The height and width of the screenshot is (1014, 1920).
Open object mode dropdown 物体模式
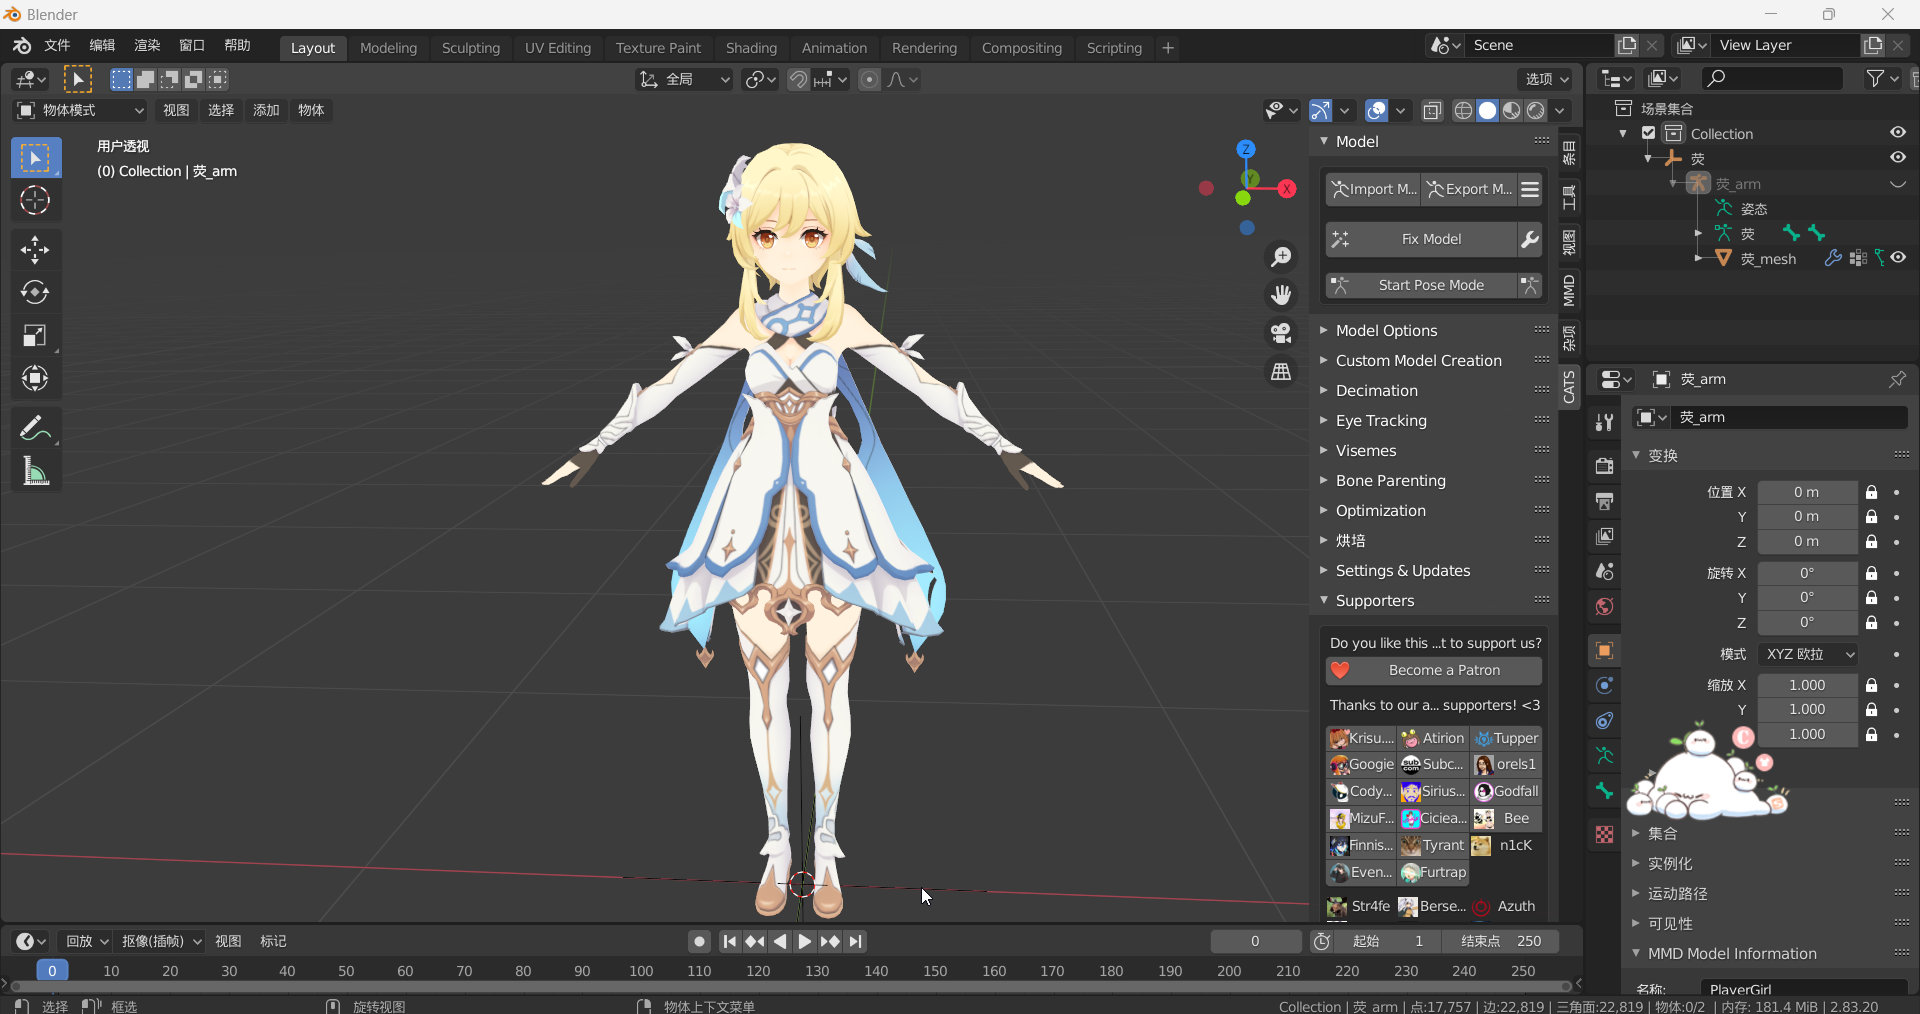click(x=81, y=110)
